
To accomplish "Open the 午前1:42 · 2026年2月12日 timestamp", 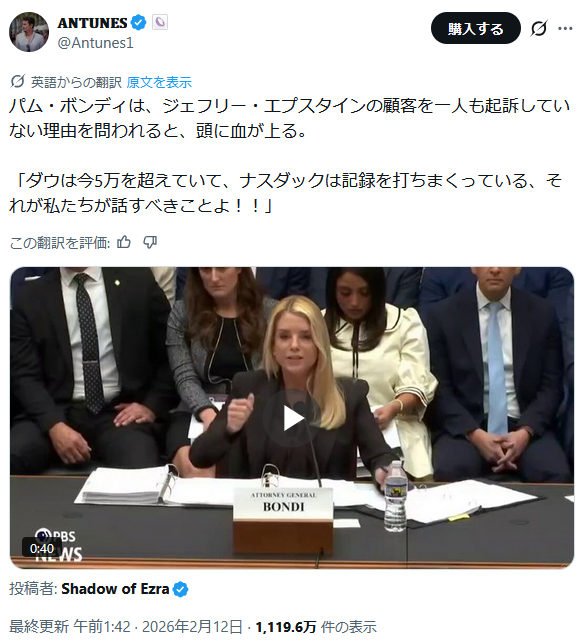I will click(158, 626).
